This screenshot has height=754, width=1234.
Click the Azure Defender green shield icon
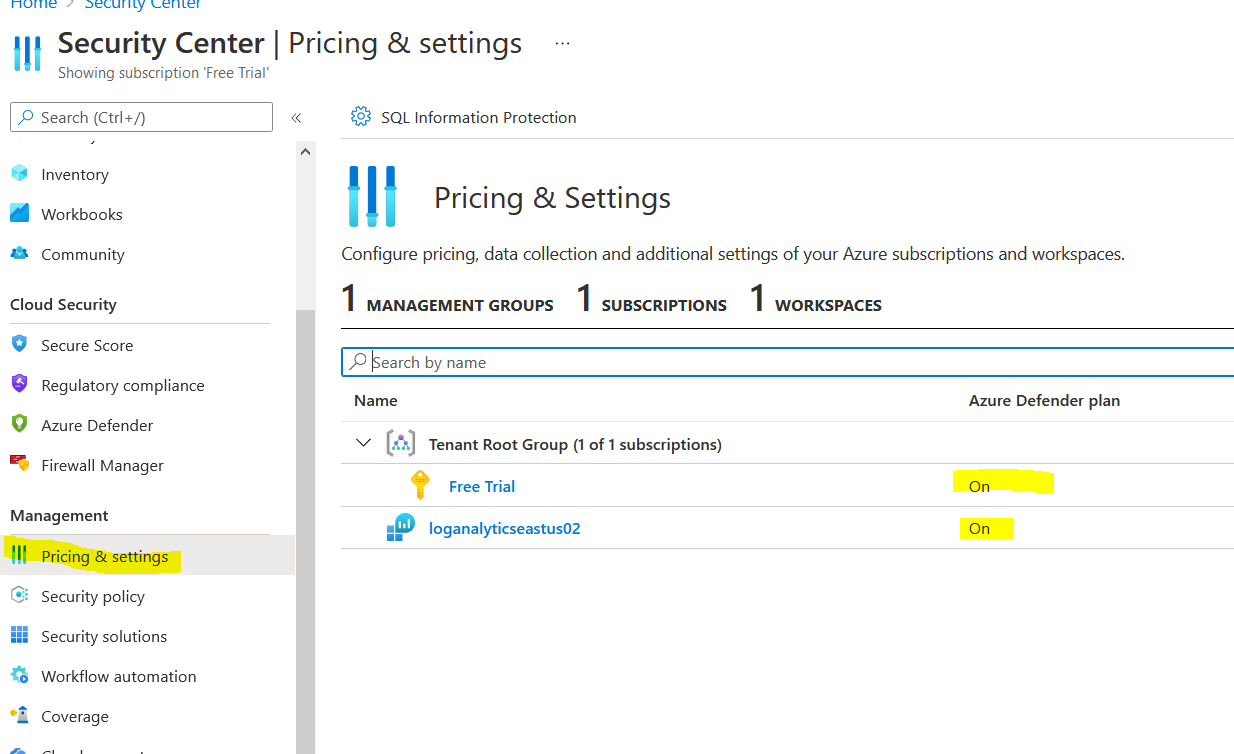coord(19,425)
